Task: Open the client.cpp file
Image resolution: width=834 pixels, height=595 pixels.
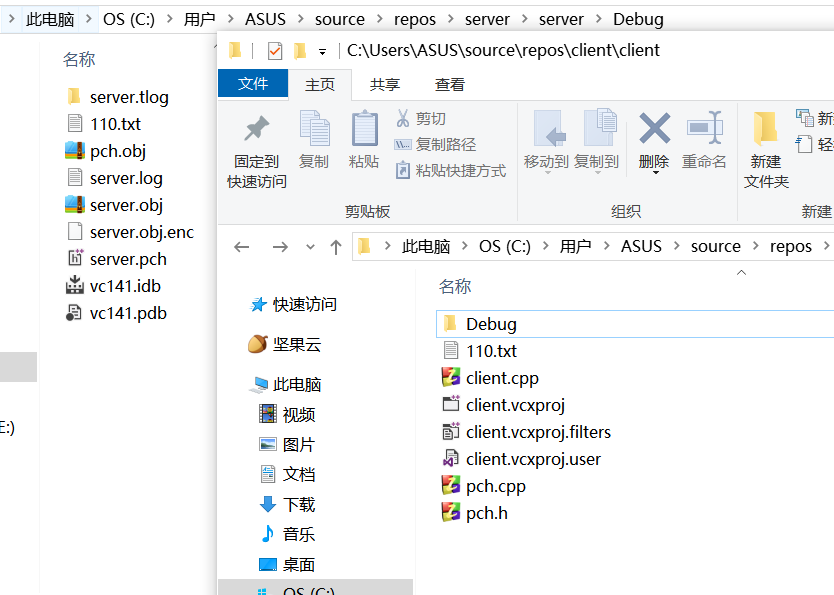Action: tap(500, 378)
